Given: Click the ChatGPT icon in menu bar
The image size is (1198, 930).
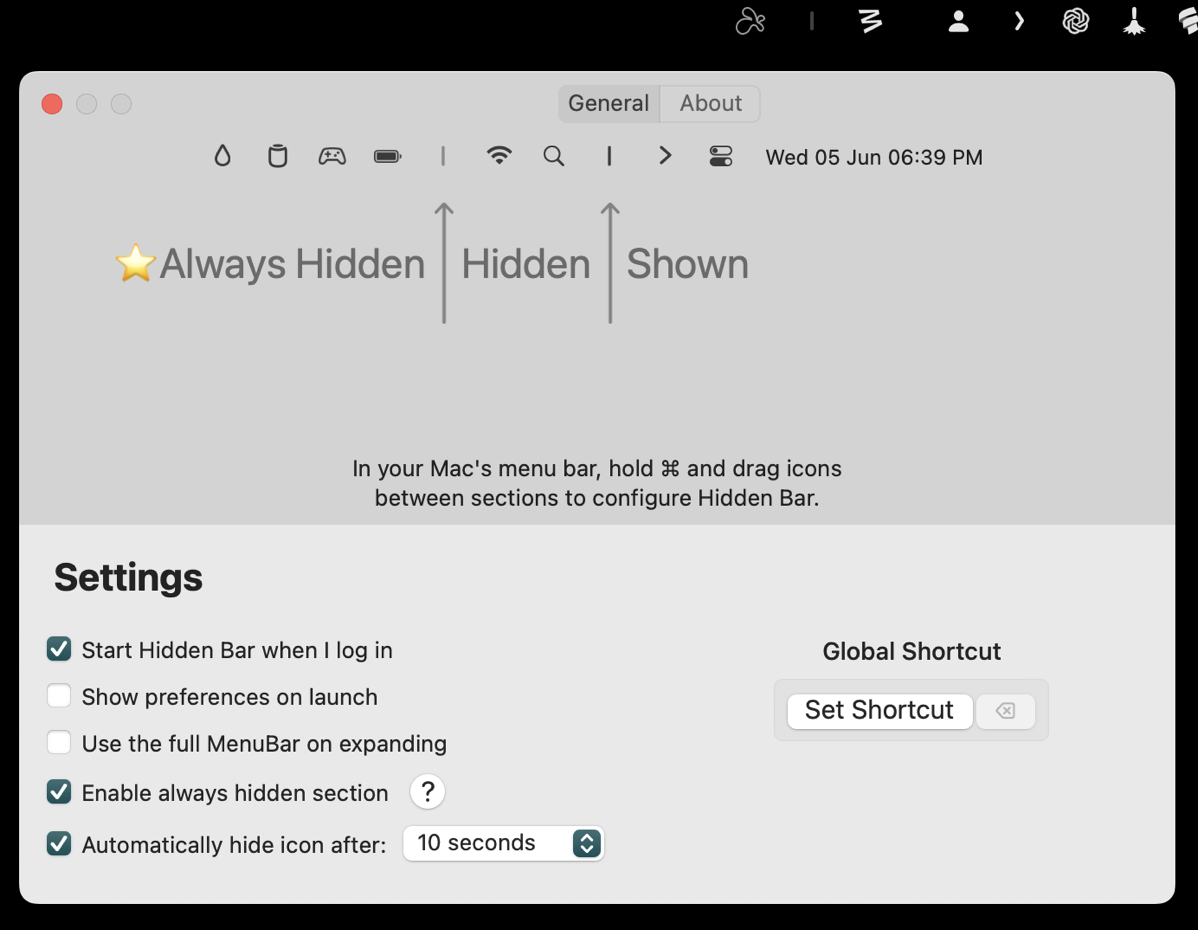Looking at the screenshot, I should pyautogui.click(x=1075, y=21).
